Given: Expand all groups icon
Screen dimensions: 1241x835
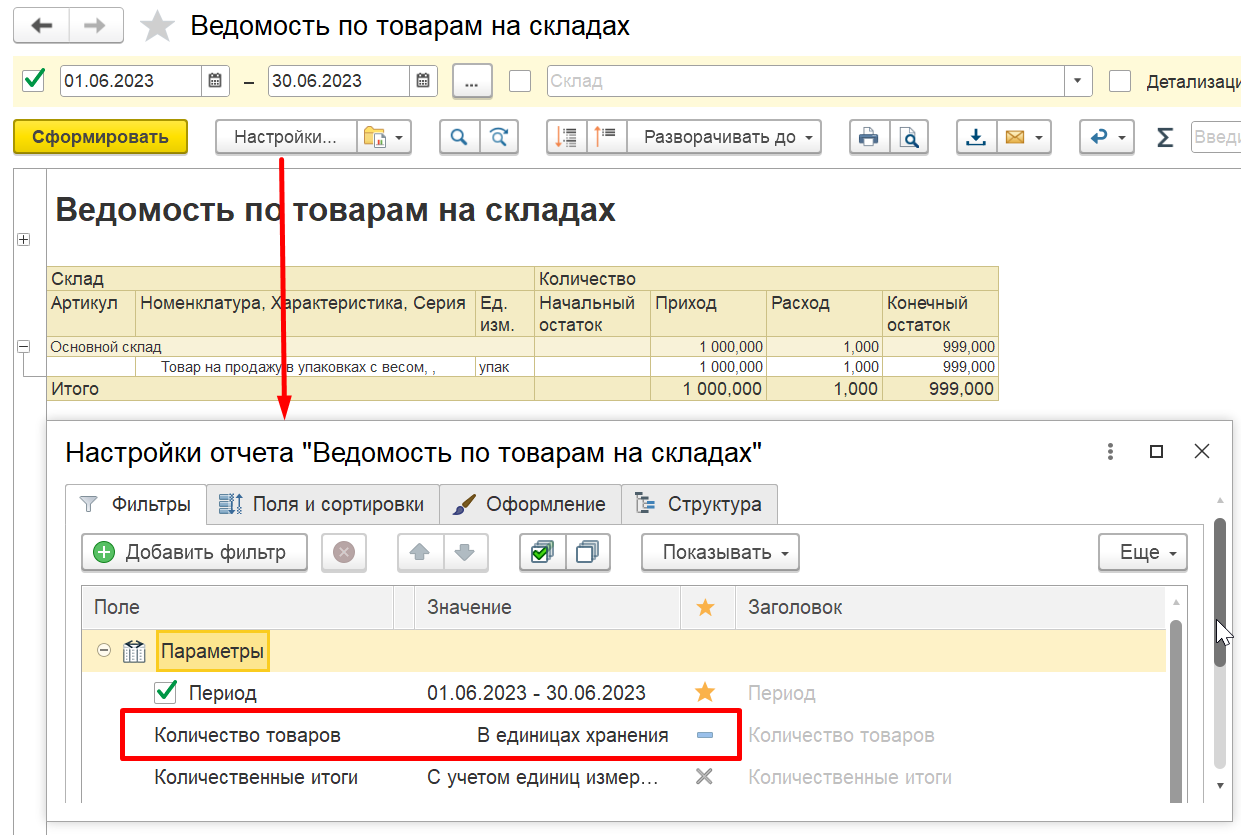Looking at the screenshot, I should [607, 137].
